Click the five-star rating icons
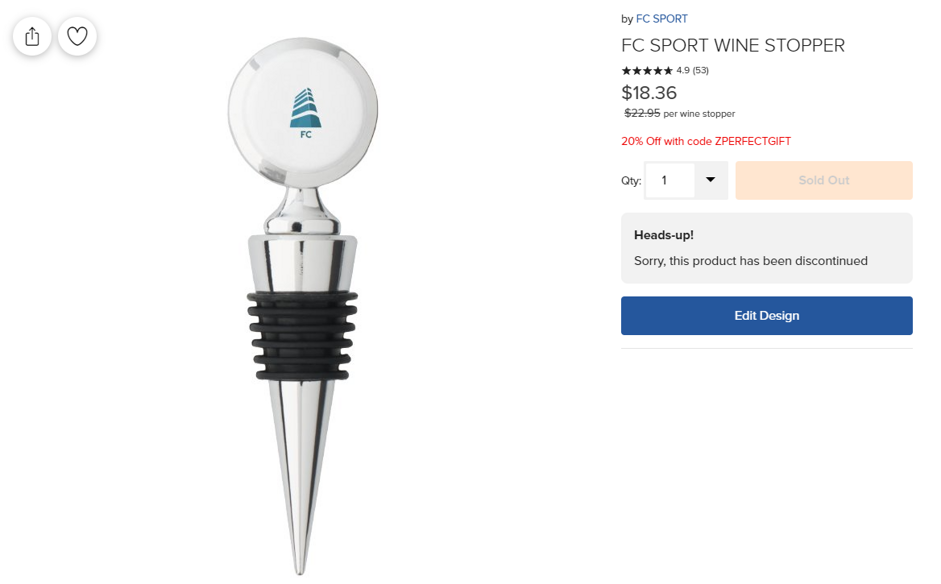This screenshot has height=584, width=941. (647, 71)
